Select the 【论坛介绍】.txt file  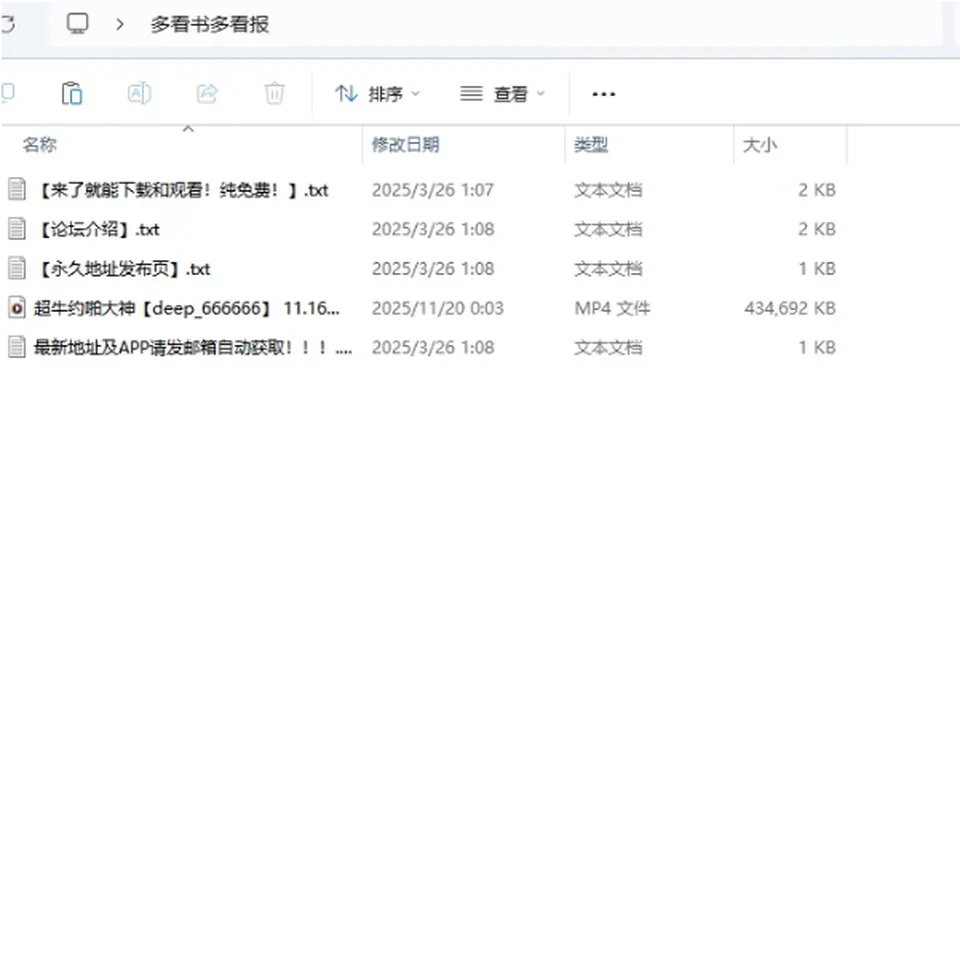pos(99,229)
